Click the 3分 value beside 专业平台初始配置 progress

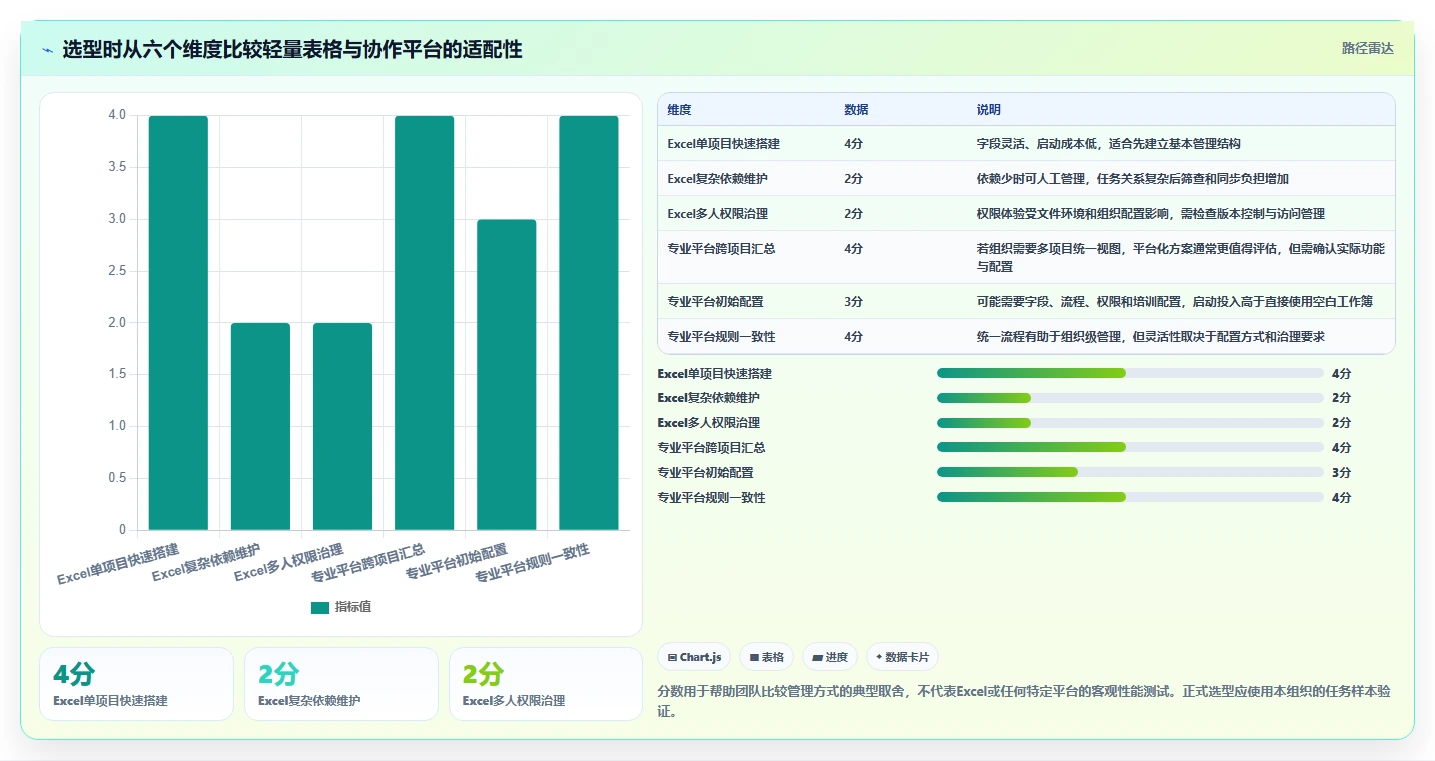1341,472
